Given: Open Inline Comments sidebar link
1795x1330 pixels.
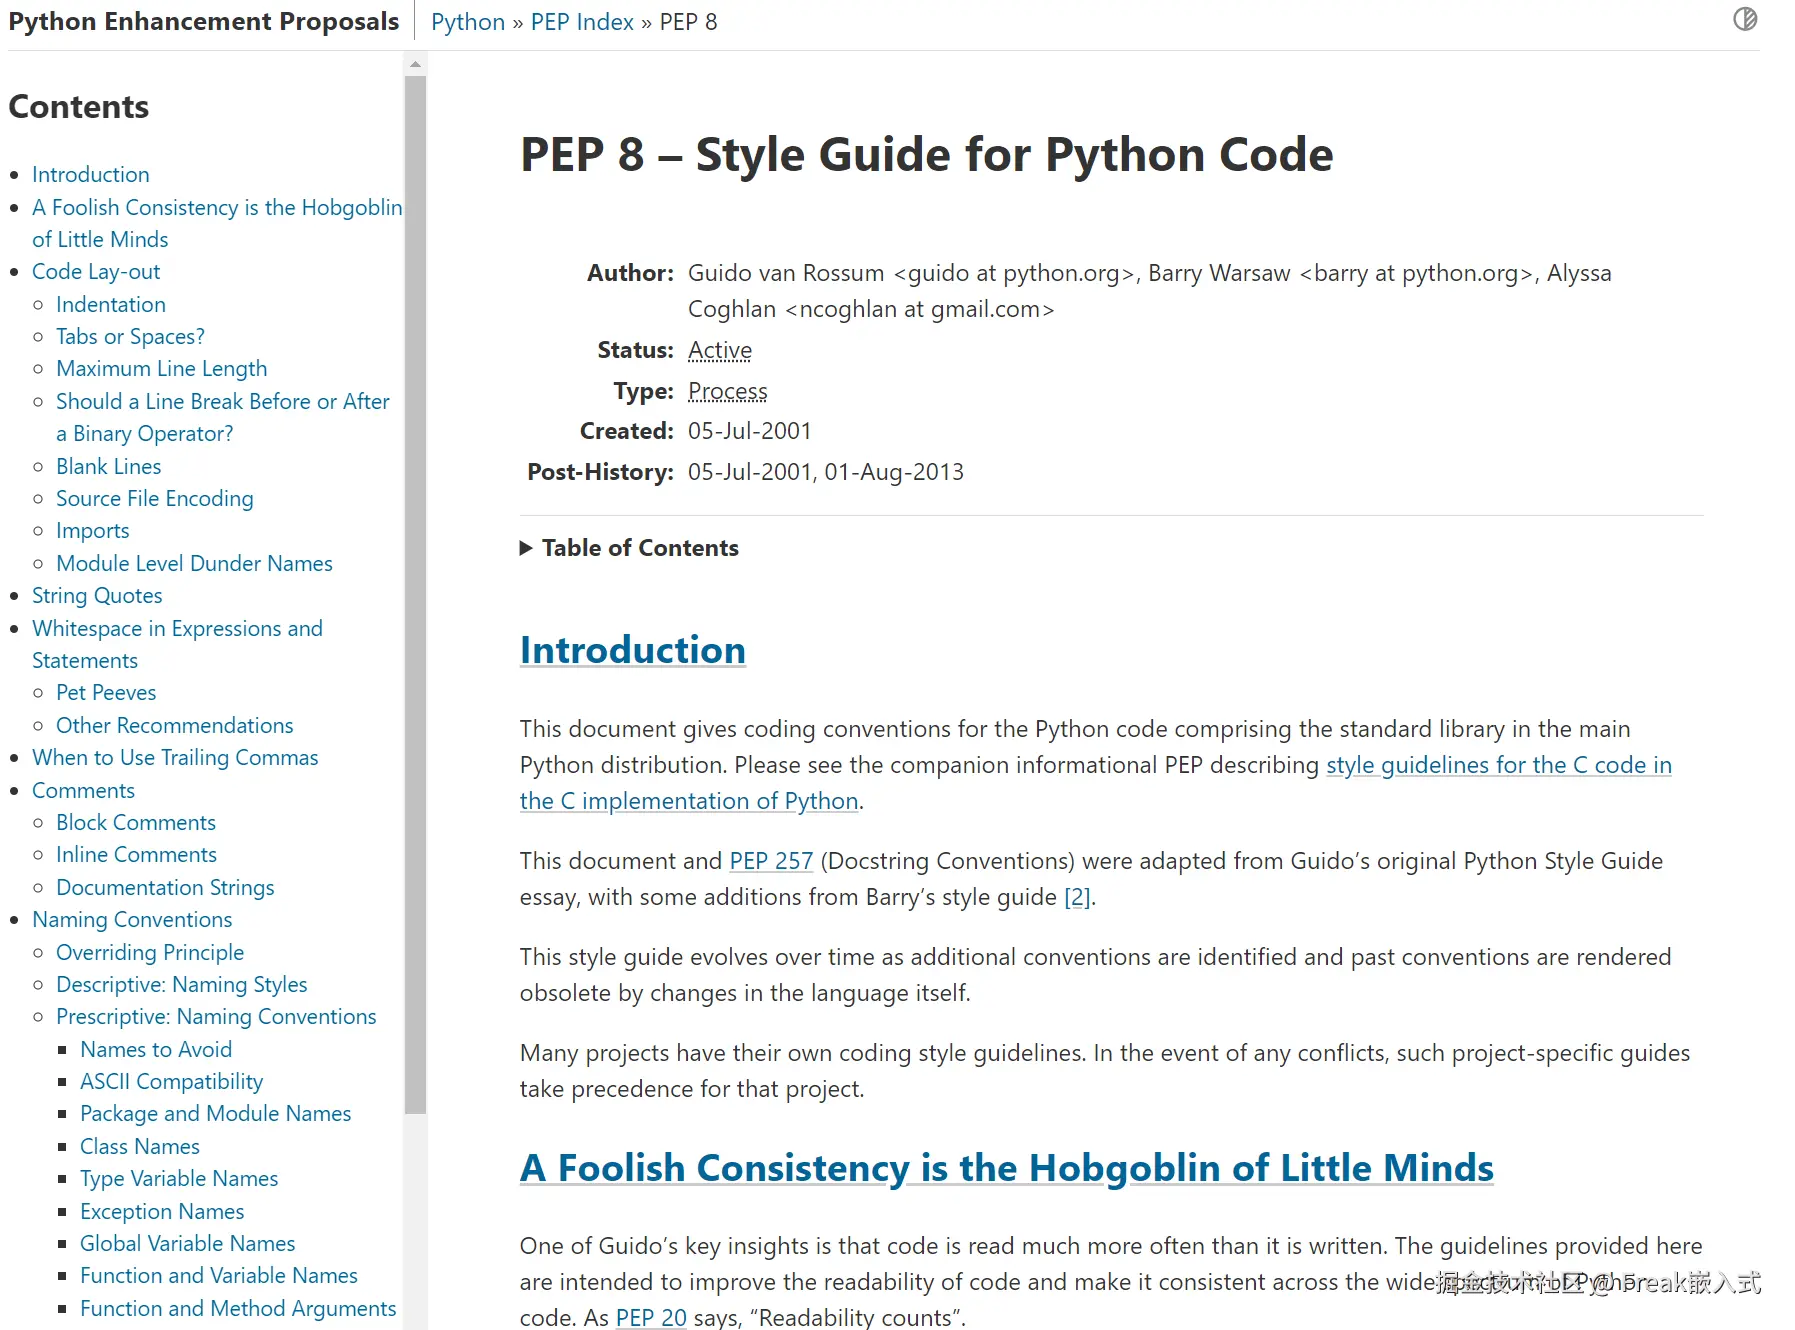Looking at the screenshot, I should [x=136, y=854].
